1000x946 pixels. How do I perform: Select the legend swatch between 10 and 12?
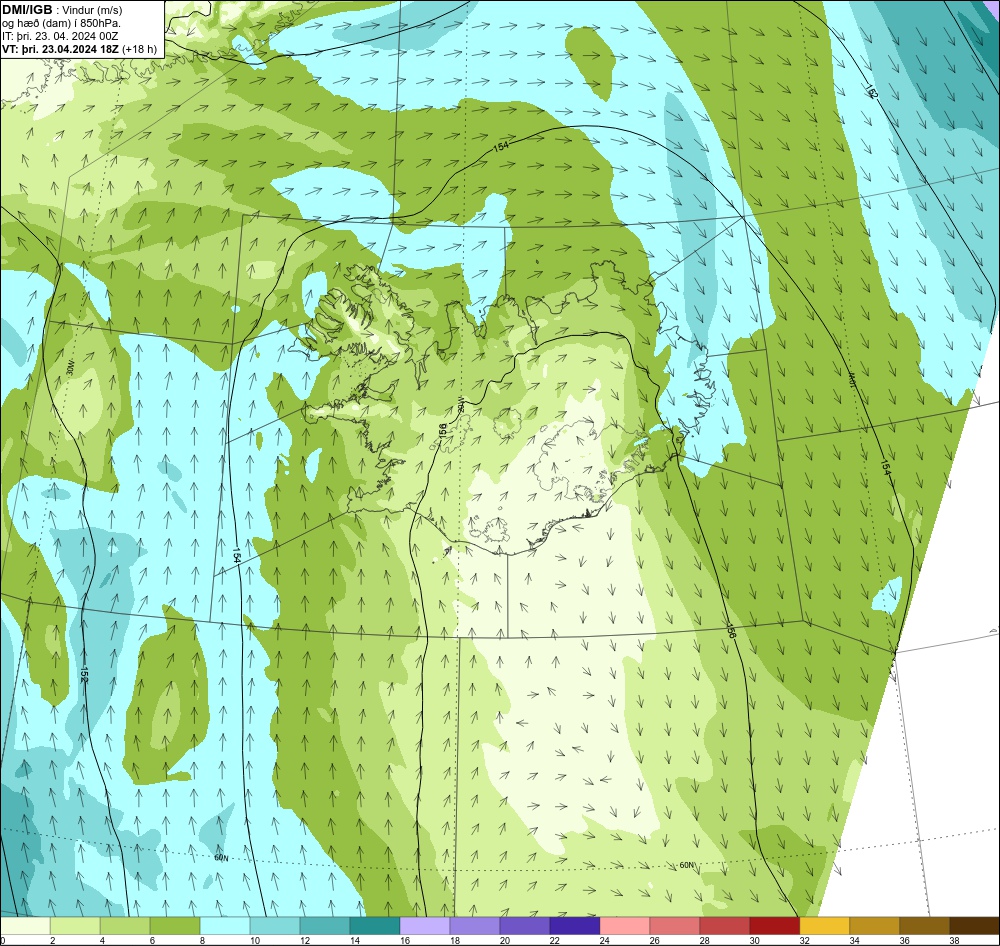pyautogui.click(x=275, y=926)
